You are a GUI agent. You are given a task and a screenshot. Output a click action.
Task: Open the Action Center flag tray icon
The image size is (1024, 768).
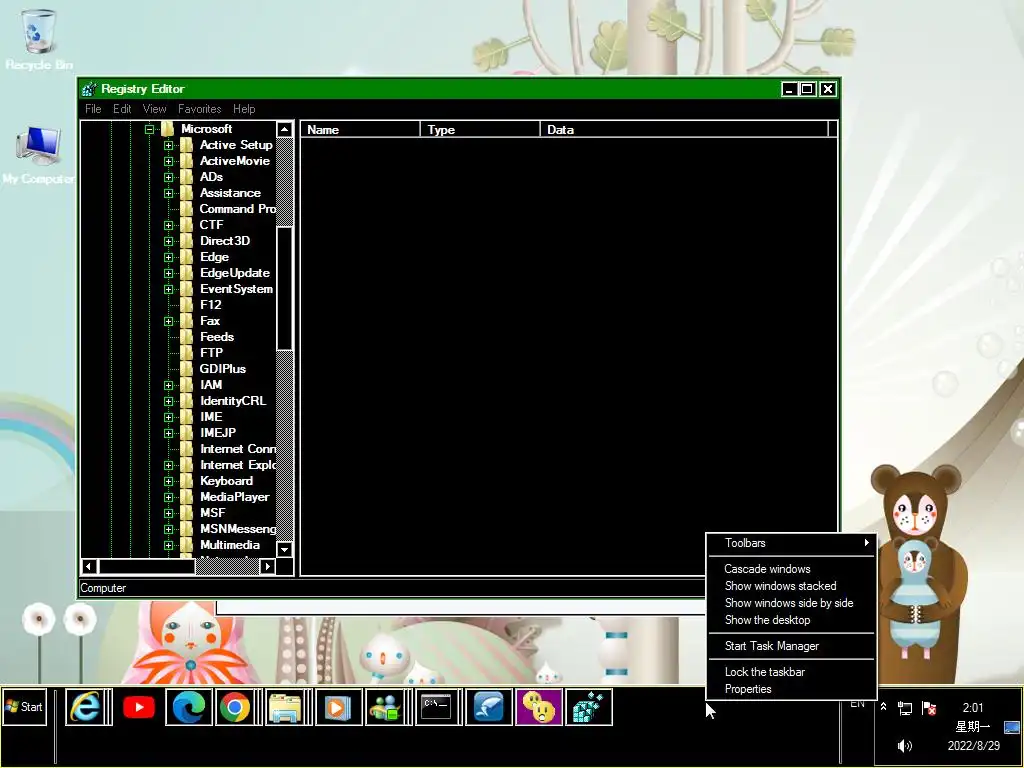tap(929, 708)
